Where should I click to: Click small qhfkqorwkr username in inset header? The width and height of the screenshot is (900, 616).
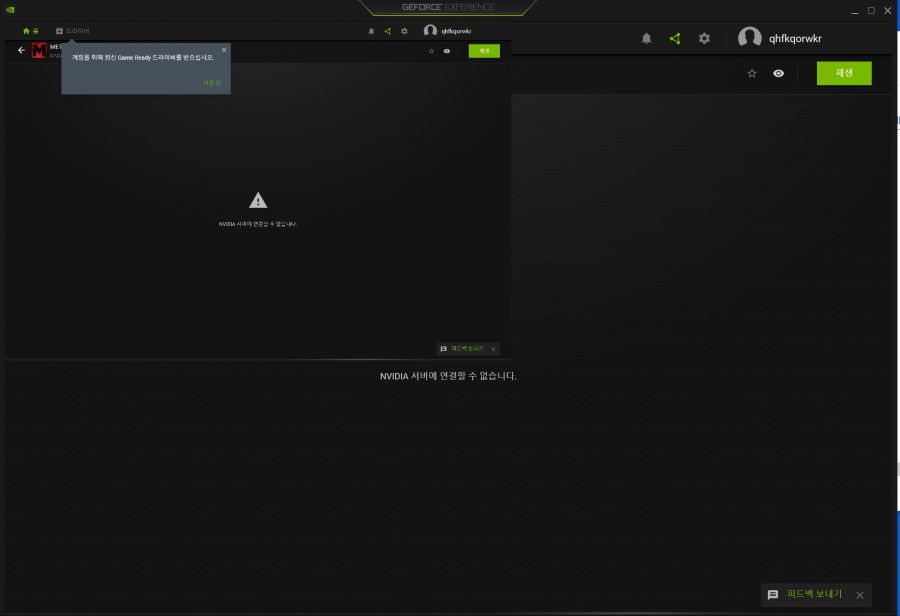click(456, 31)
